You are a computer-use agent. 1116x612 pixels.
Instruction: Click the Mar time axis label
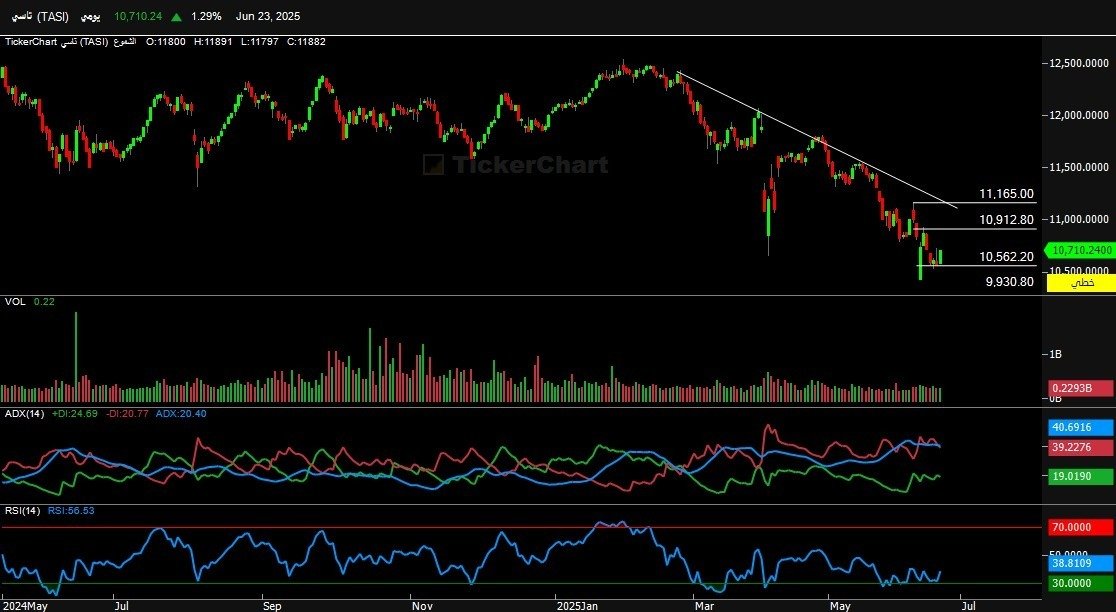click(705, 606)
